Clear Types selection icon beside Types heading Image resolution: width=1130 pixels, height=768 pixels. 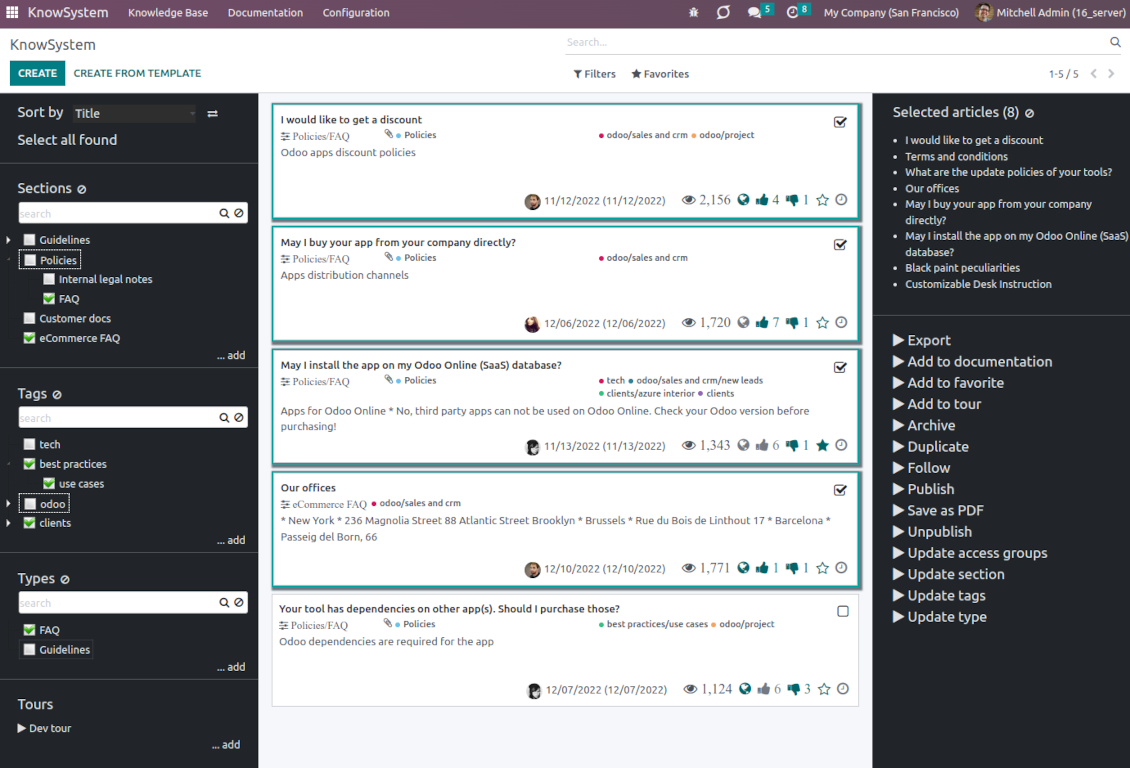[x=65, y=579]
